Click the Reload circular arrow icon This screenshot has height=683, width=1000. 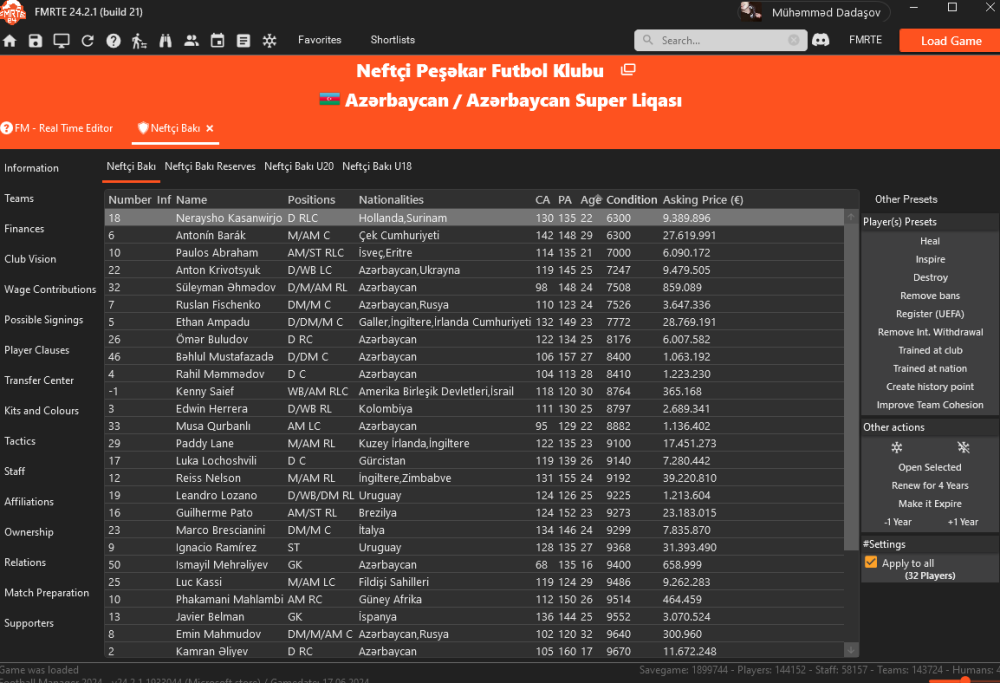pyautogui.click(x=87, y=41)
